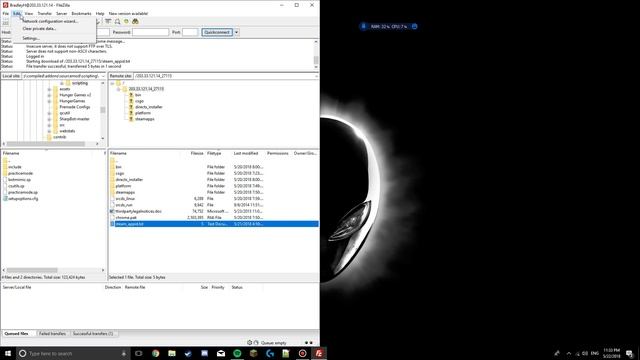
Task: Switch to the Queued files tab
Action: (16, 333)
